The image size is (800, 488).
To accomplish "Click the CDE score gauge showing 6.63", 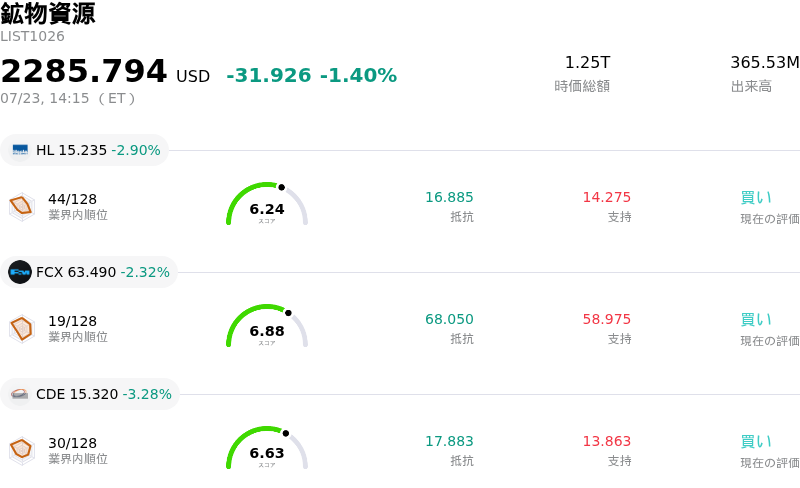I will [x=267, y=448].
